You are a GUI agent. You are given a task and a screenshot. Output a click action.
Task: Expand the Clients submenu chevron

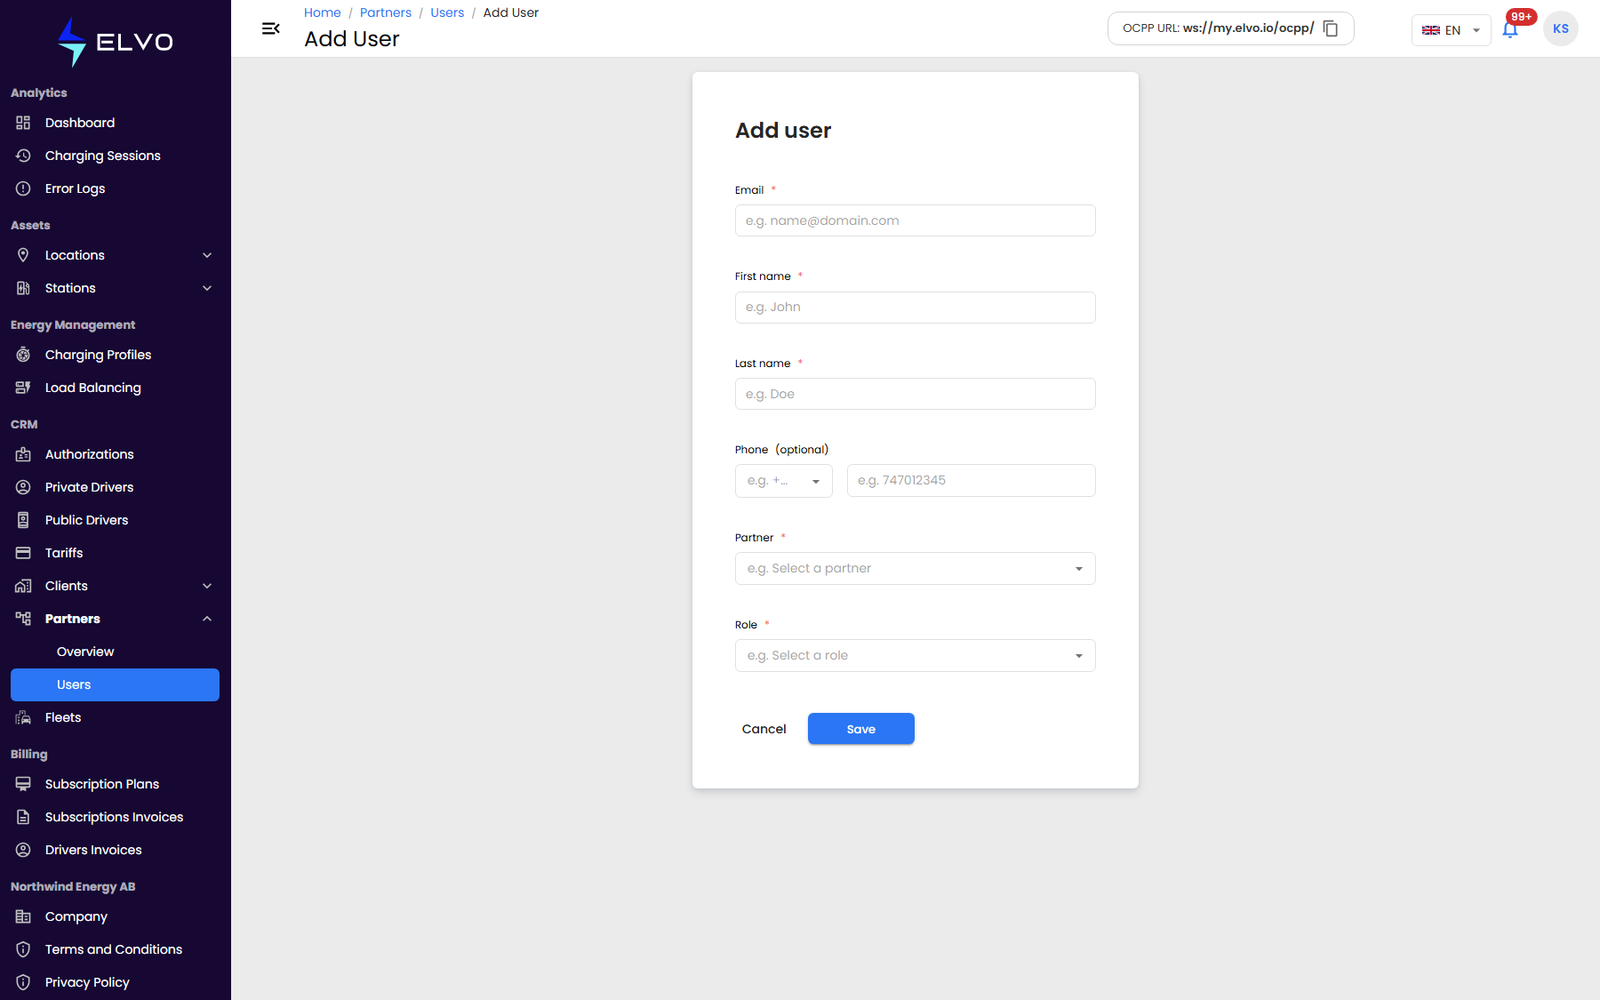pyautogui.click(x=207, y=586)
